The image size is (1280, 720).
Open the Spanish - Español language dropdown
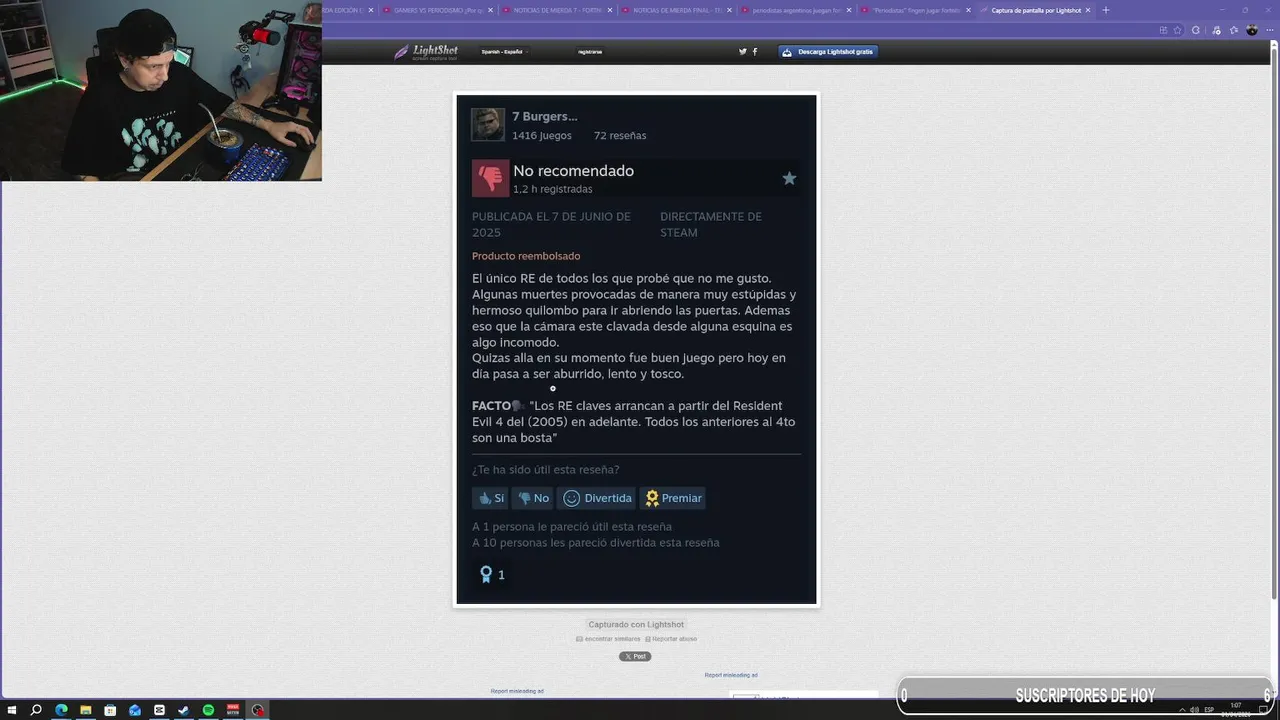click(x=503, y=52)
